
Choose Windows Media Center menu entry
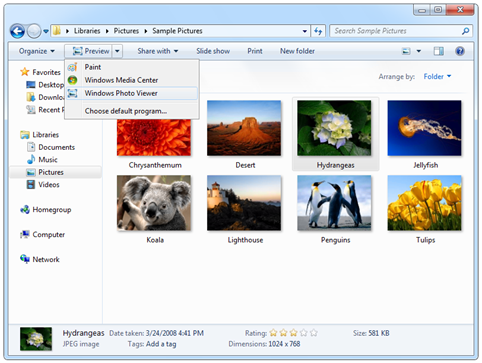132,80
